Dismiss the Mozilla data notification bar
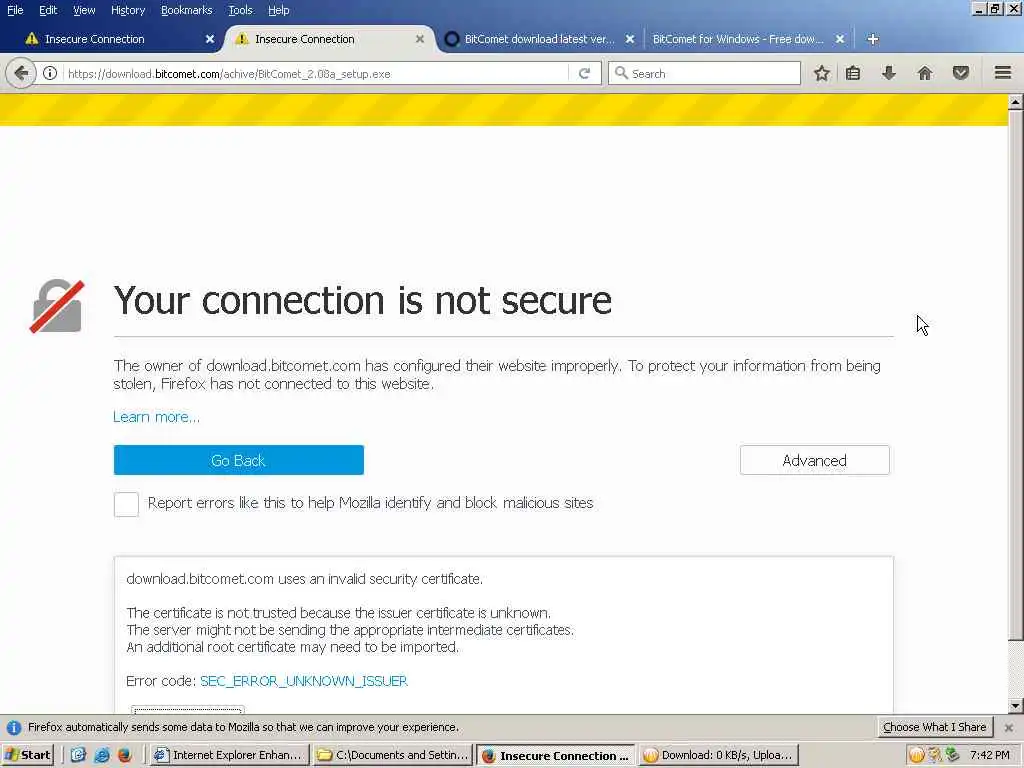1024x768 pixels. pyautogui.click(x=1009, y=728)
